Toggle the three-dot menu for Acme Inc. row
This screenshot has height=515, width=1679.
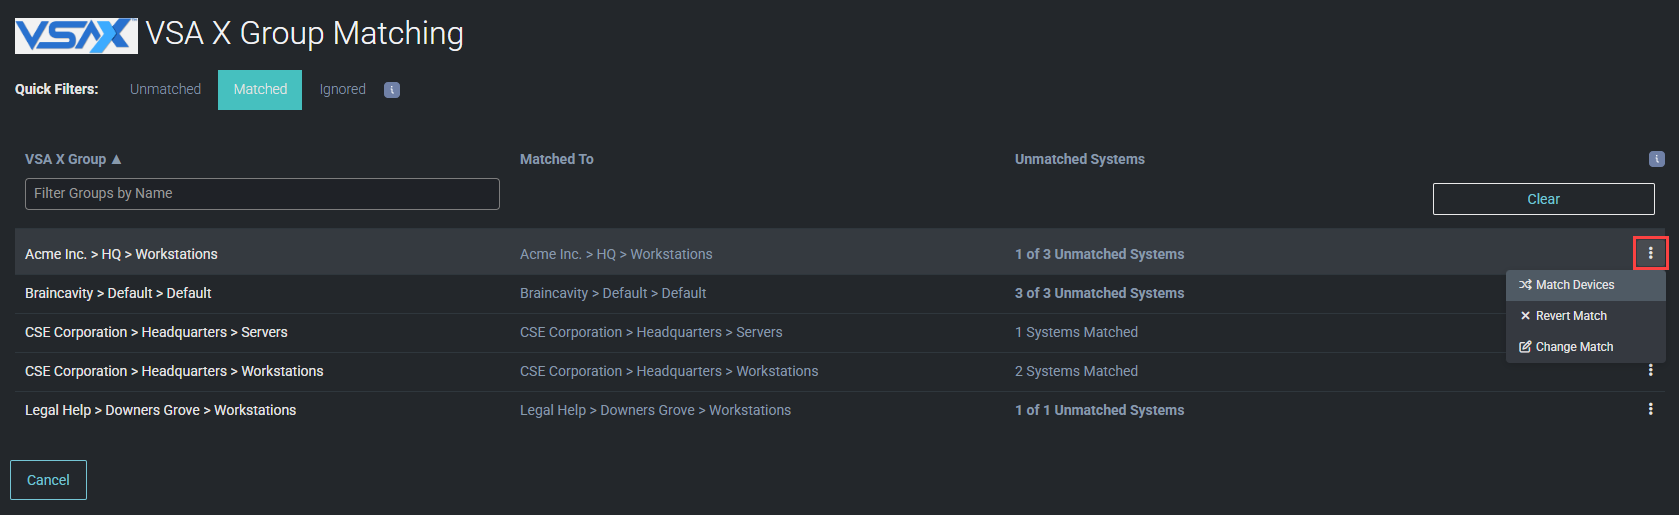[1650, 254]
